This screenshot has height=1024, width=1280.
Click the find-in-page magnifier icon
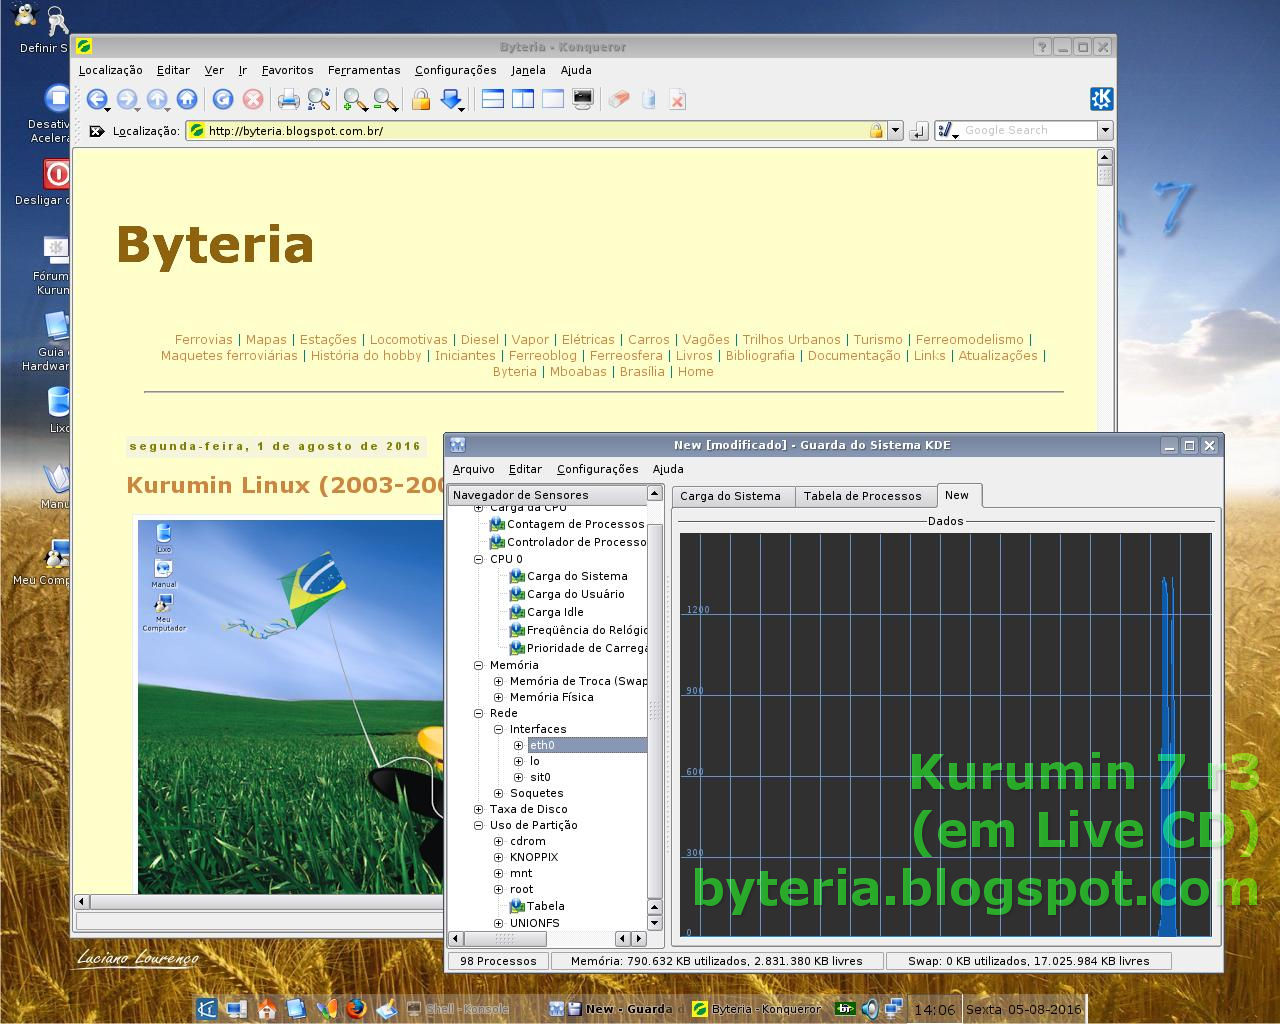[320, 99]
